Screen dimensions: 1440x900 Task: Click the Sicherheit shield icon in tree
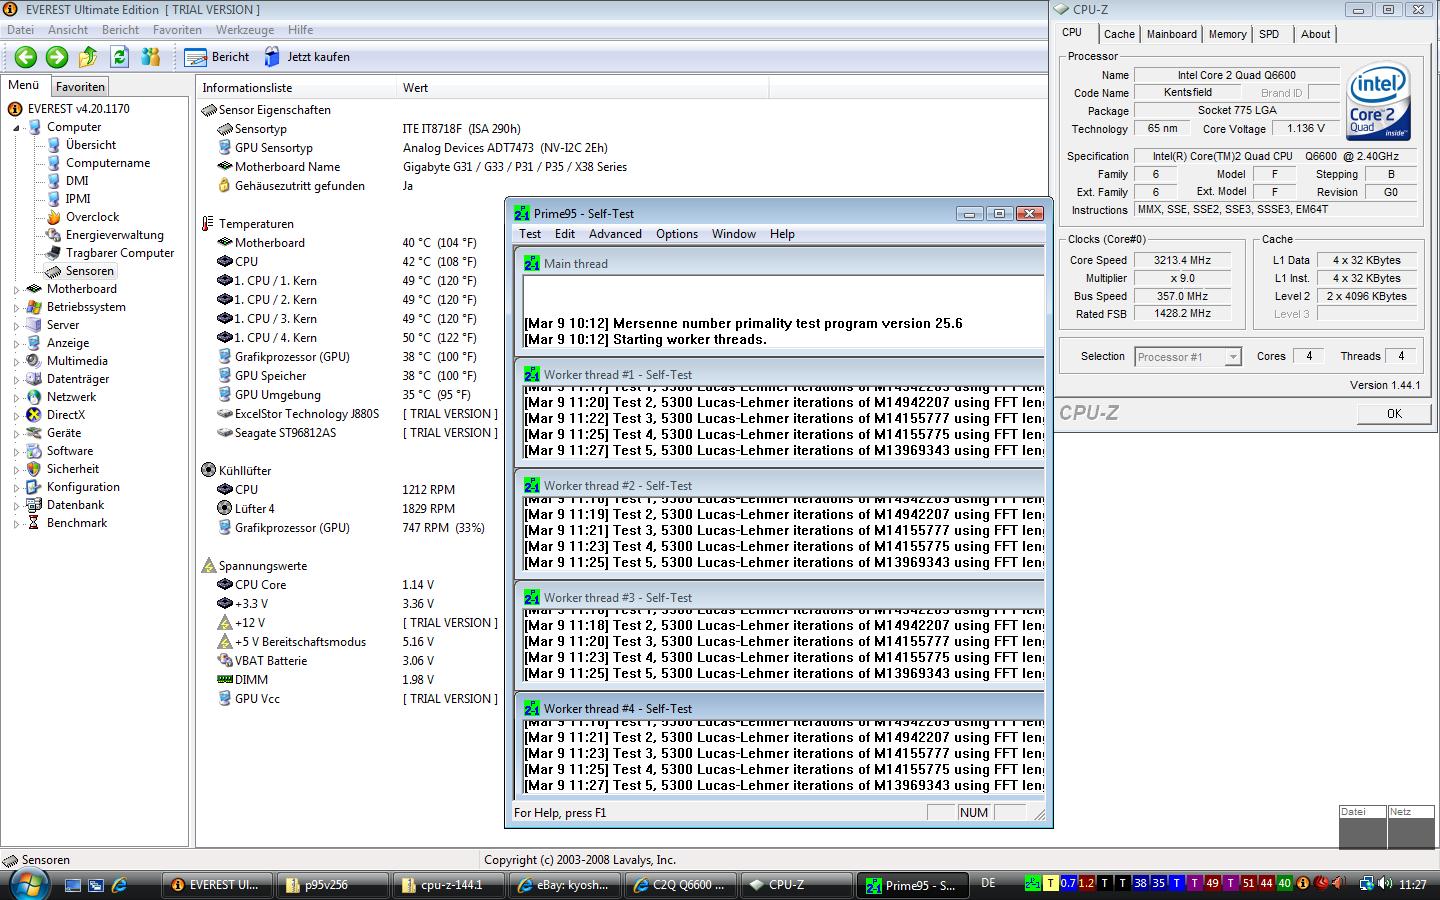click(34, 469)
